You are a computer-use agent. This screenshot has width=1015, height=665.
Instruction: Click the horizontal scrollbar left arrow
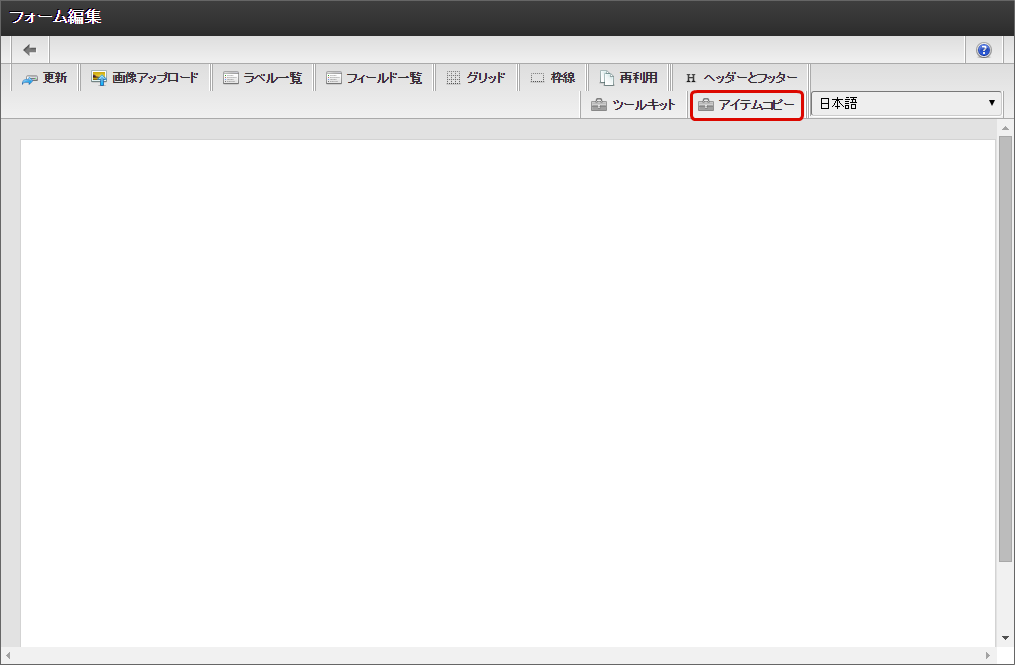[7, 655]
